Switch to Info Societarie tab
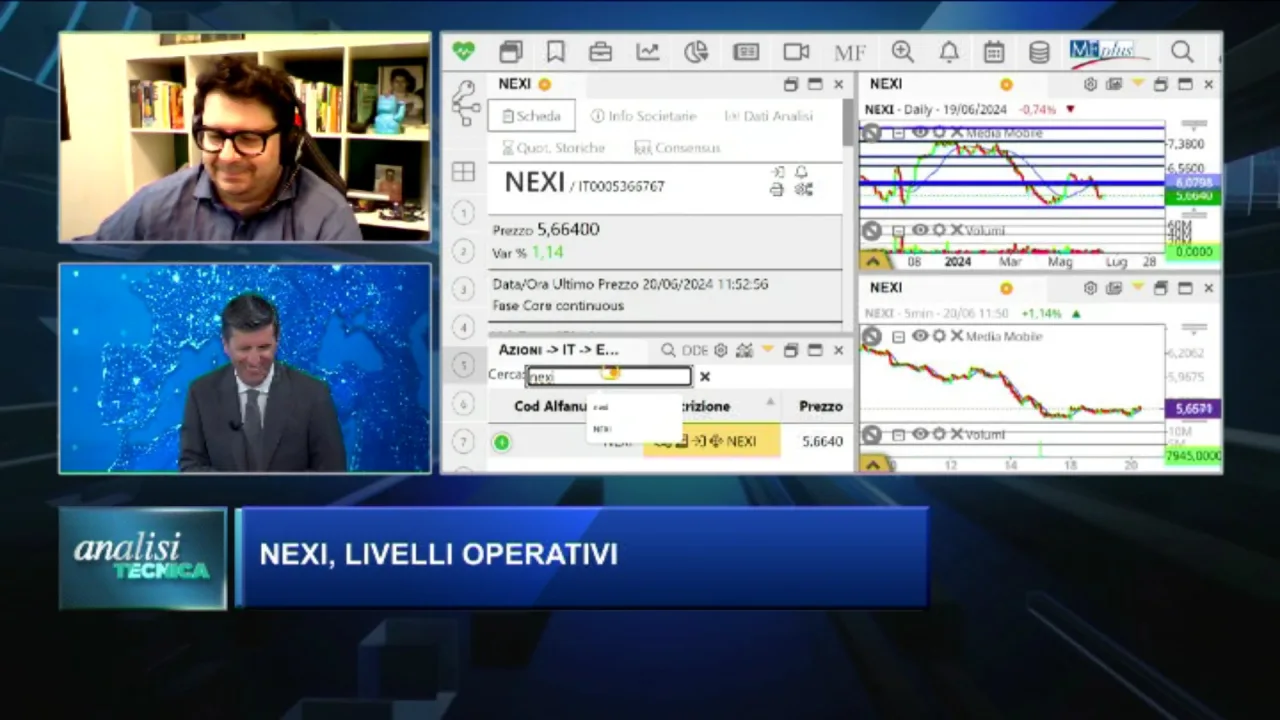Screen dimensions: 1280x720 coord(644,116)
